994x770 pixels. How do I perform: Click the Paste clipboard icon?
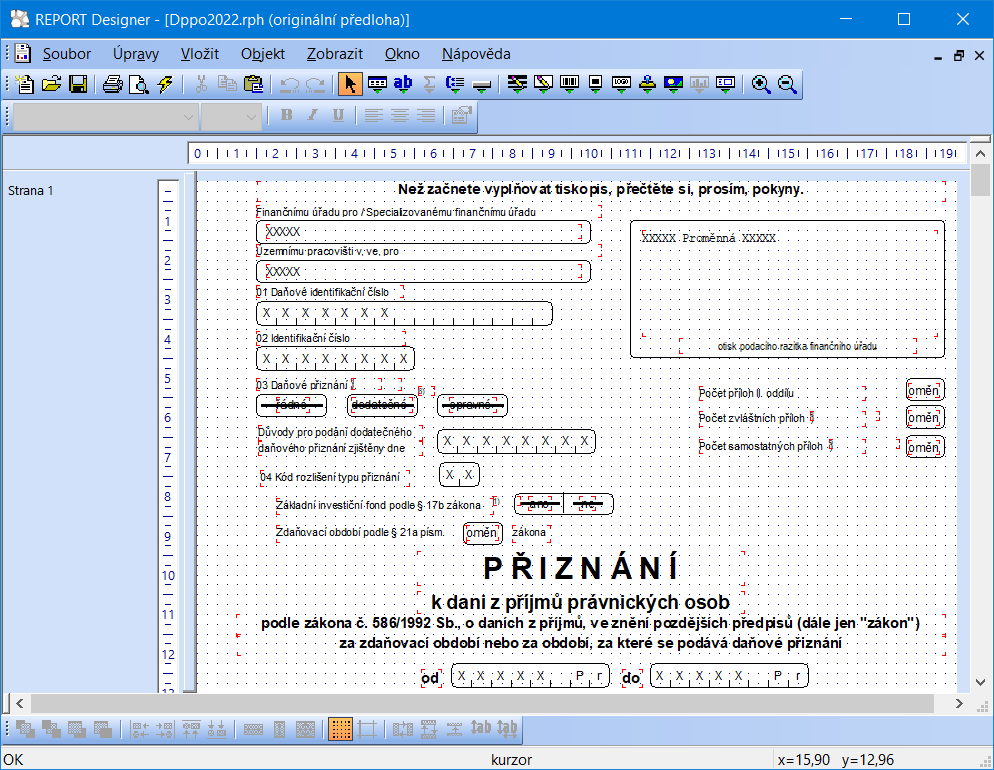(253, 84)
